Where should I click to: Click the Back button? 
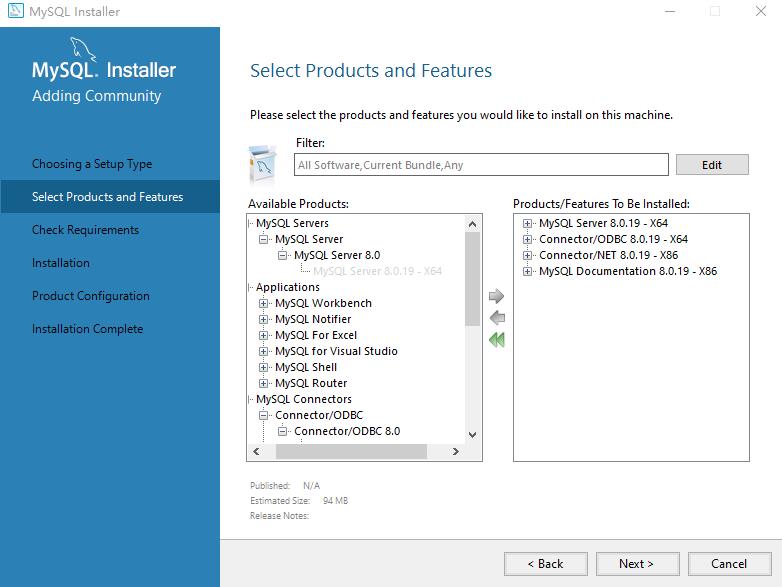click(x=546, y=564)
